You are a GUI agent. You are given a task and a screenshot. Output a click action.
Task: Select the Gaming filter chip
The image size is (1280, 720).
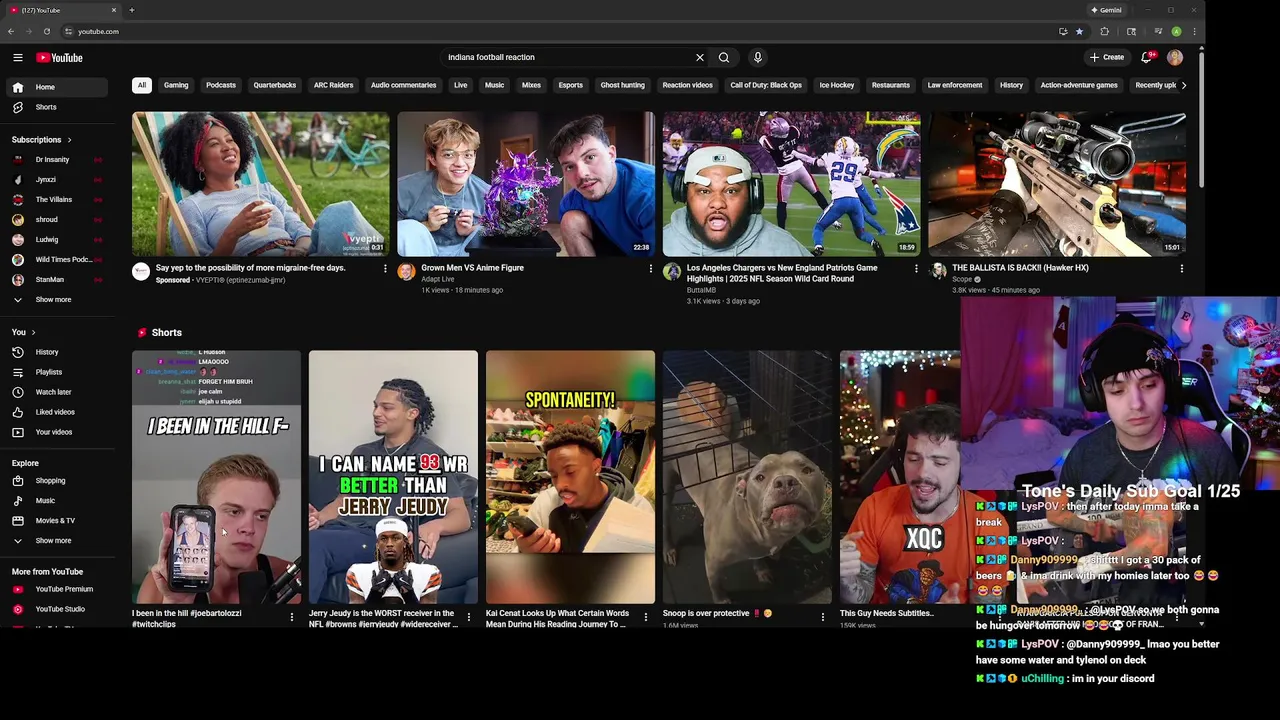pyautogui.click(x=176, y=85)
